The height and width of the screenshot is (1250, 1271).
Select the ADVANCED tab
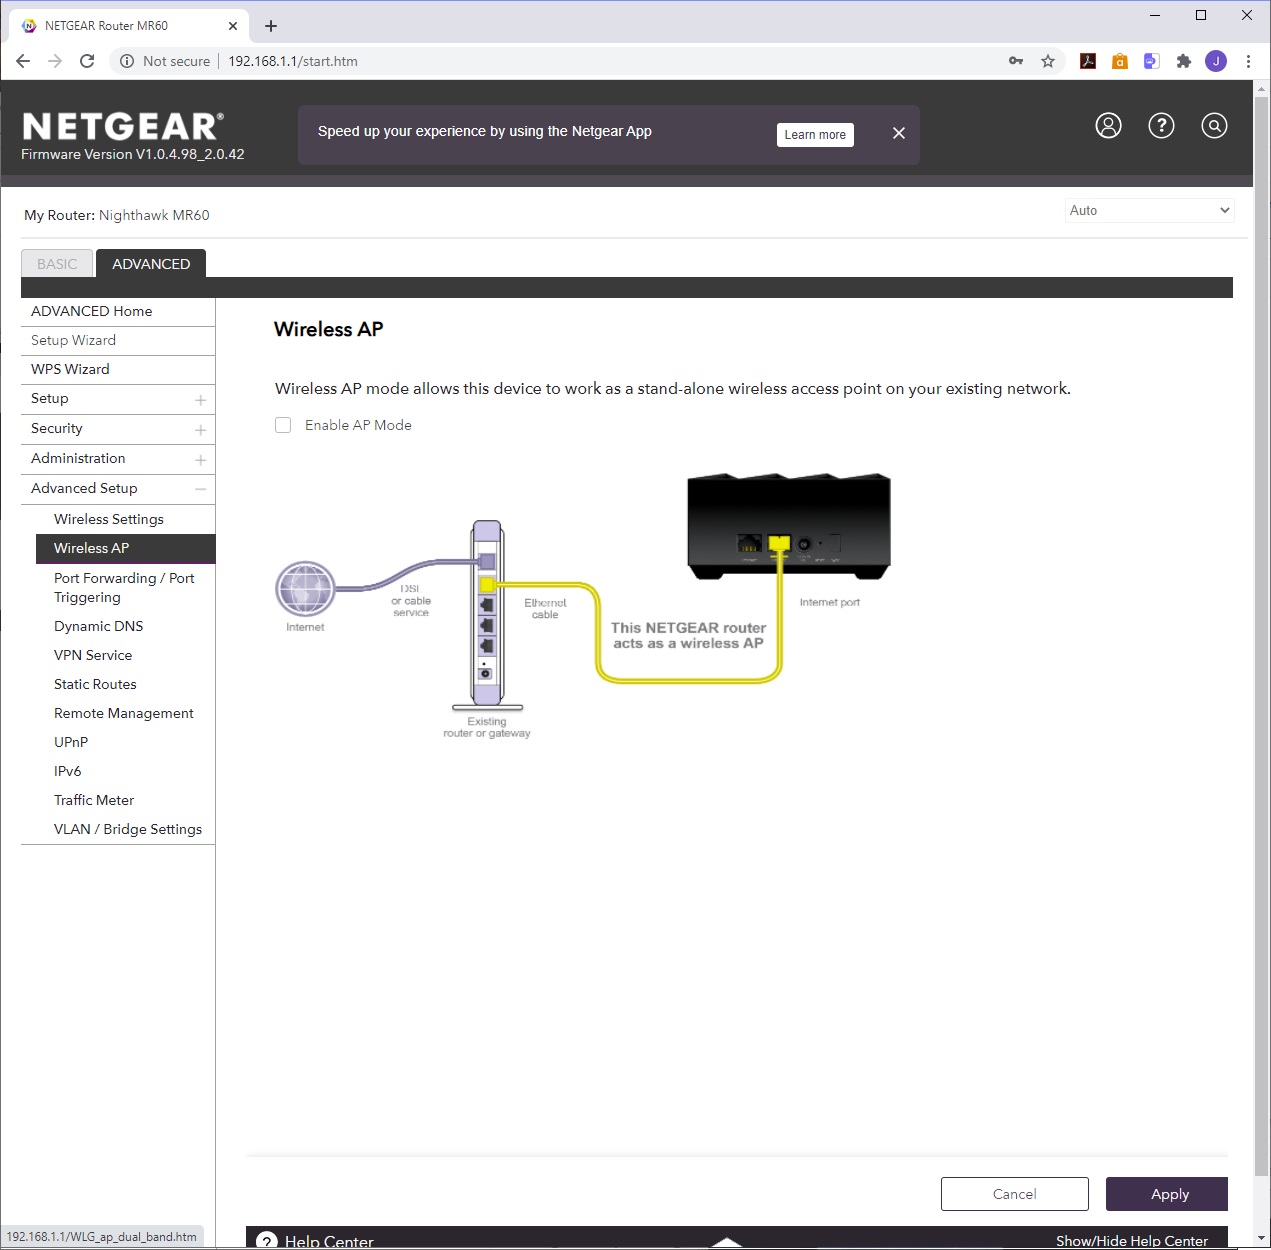click(151, 263)
